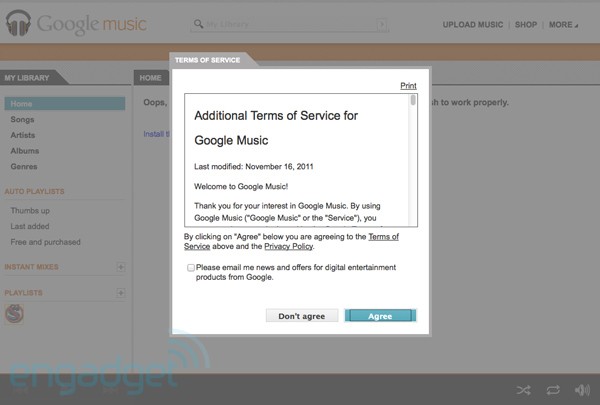The width and height of the screenshot is (600, 405).
Task: Click 'Last modified: November 16, 2011' text
Action: pyautogui.click(x=254, y=167)
